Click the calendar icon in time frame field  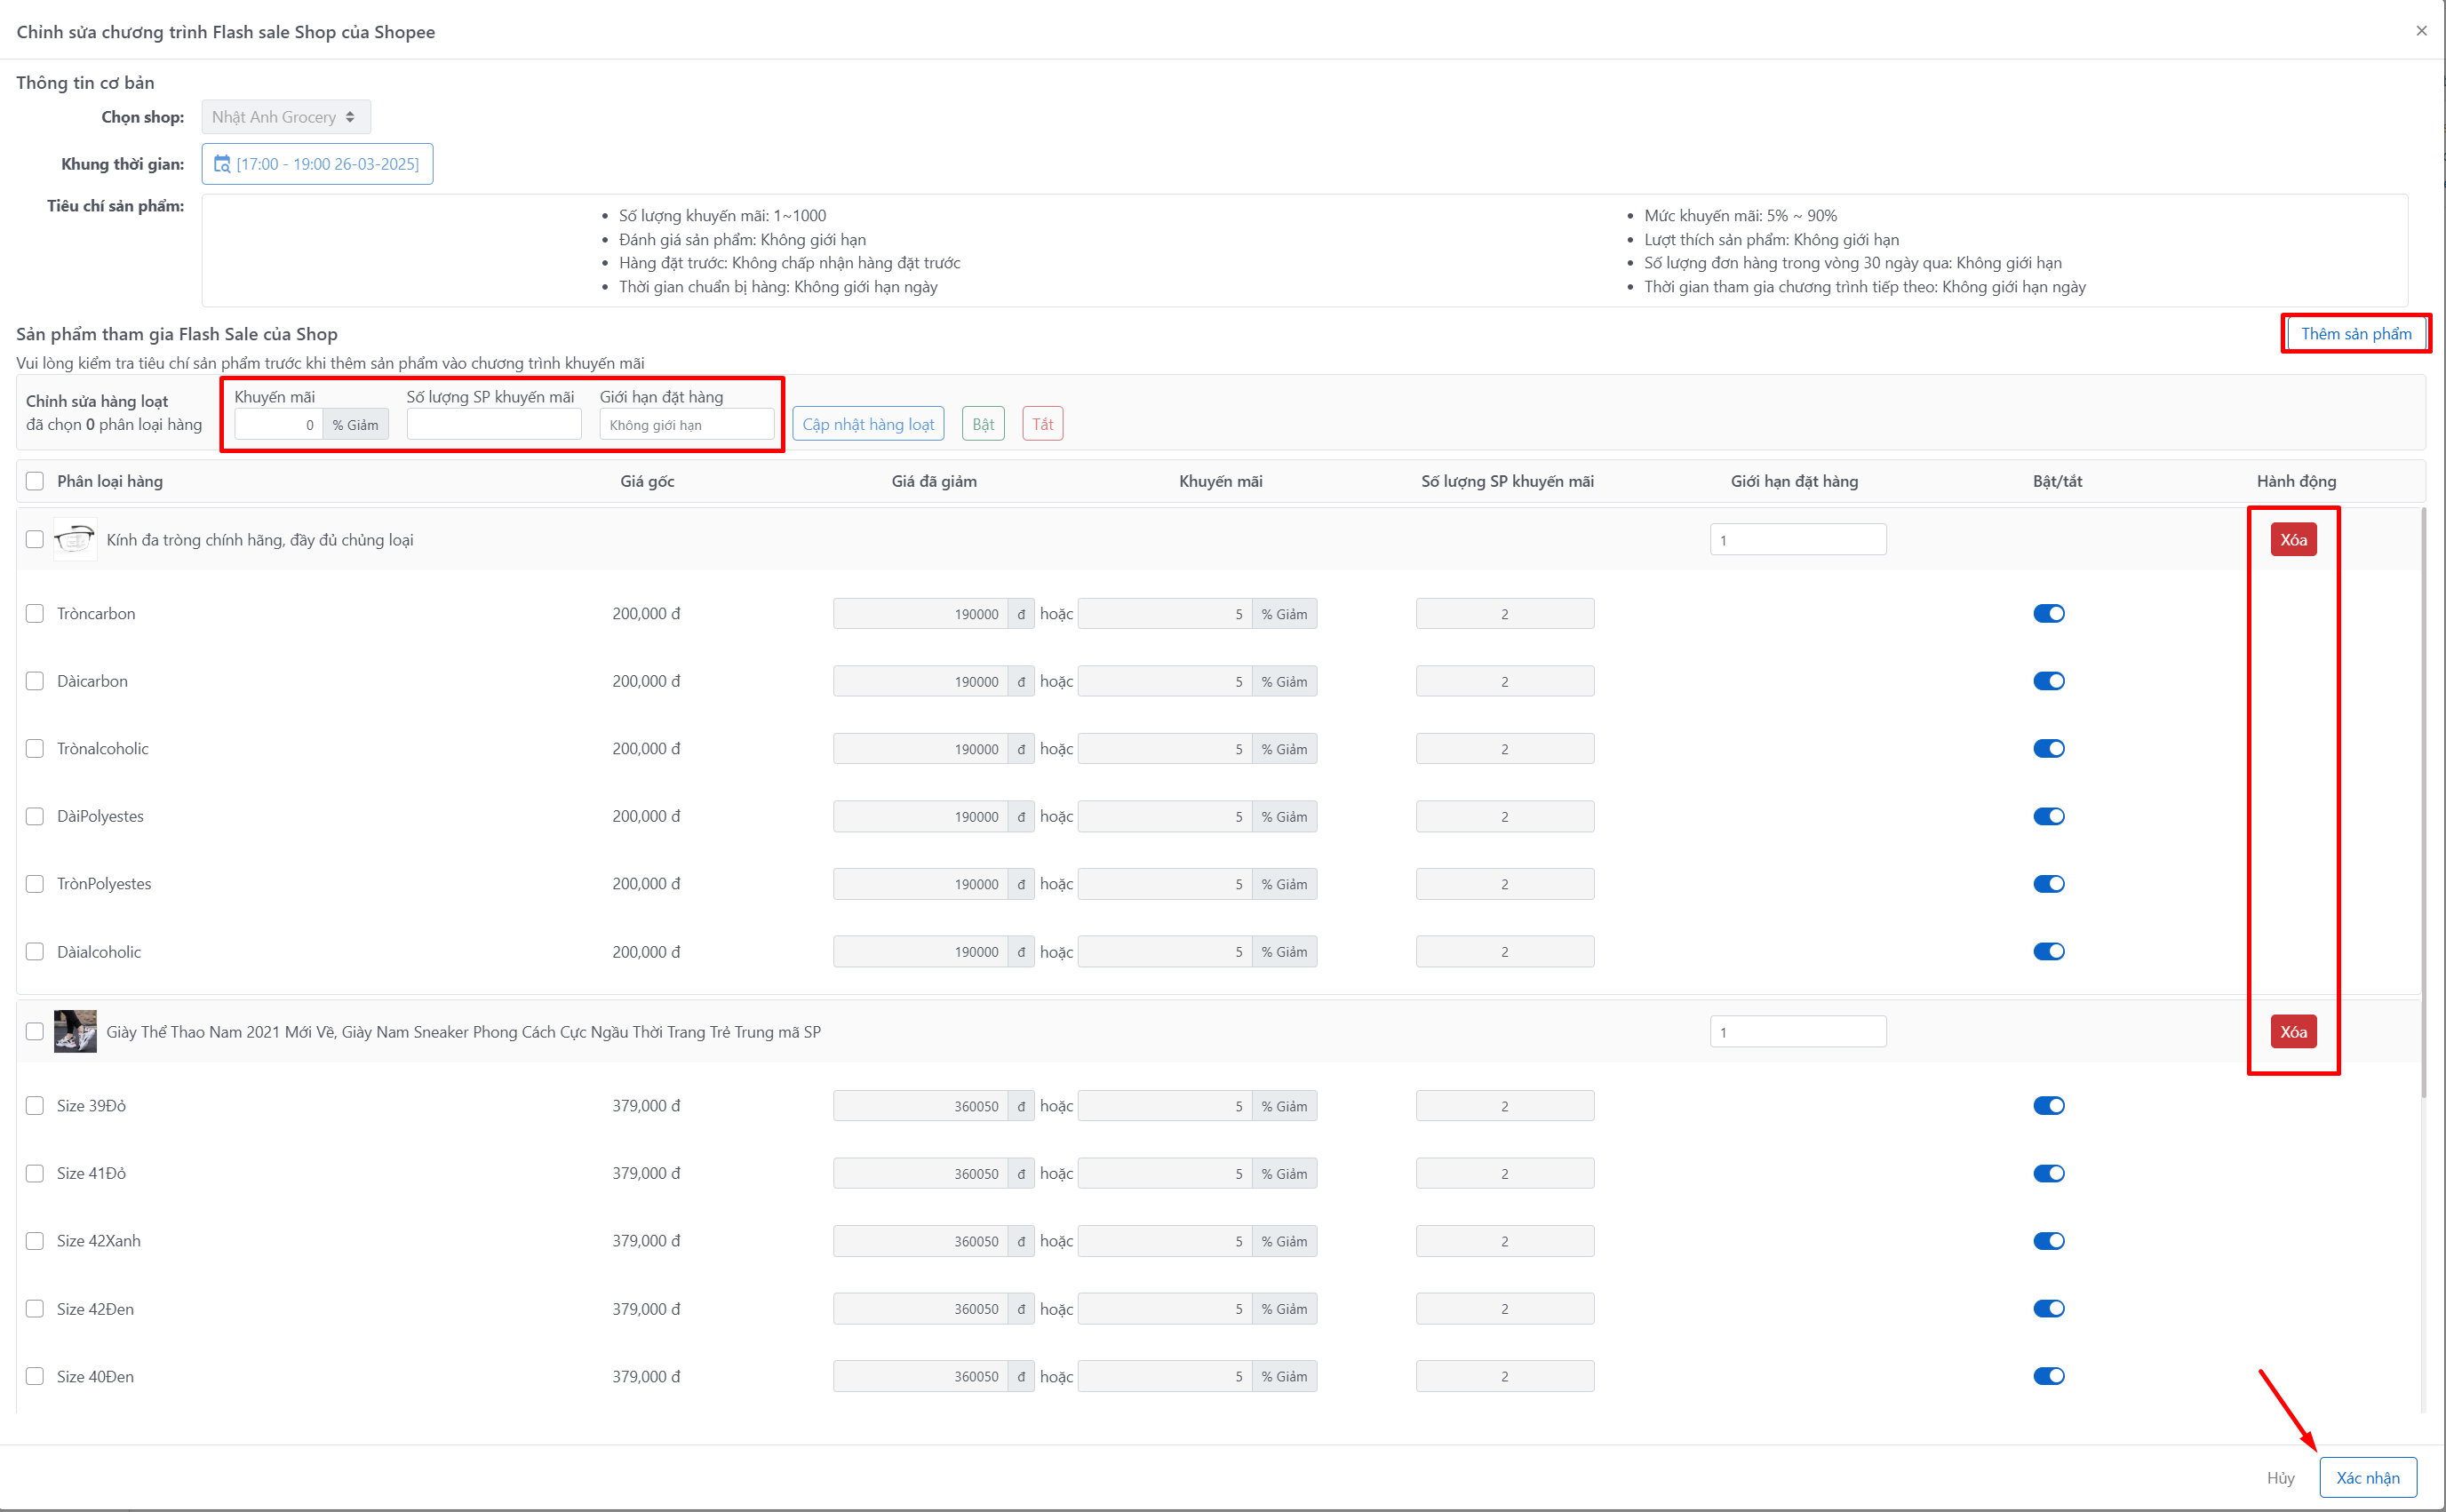[x=222, y=164]
